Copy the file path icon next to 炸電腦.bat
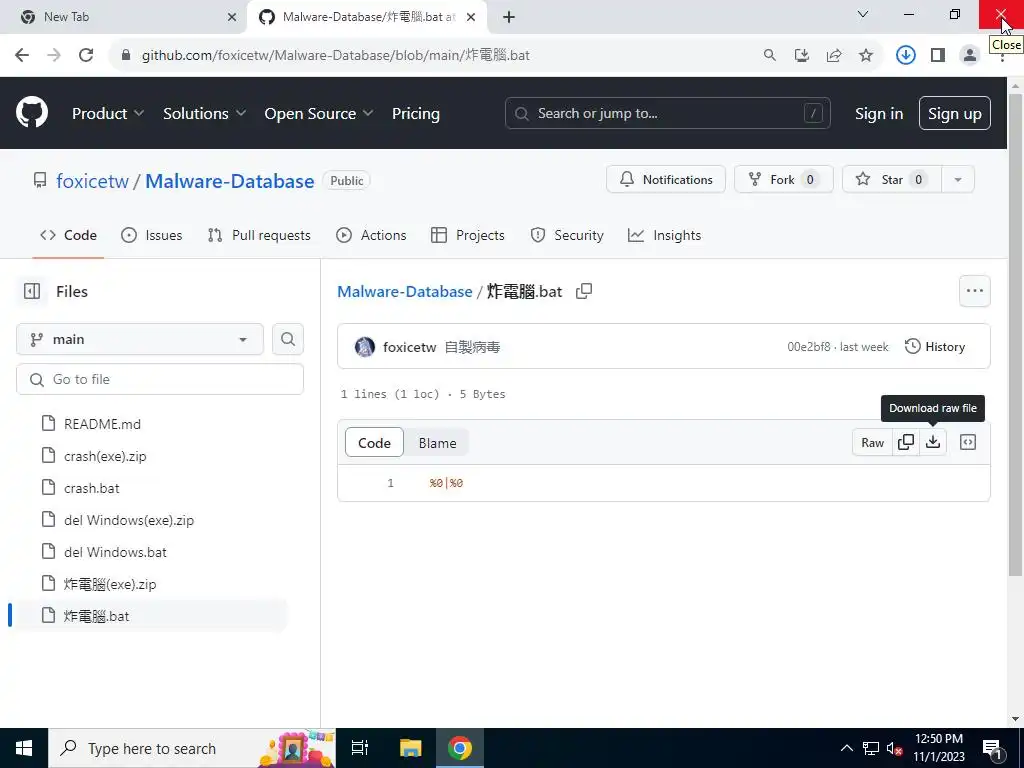 coord(584,291)
